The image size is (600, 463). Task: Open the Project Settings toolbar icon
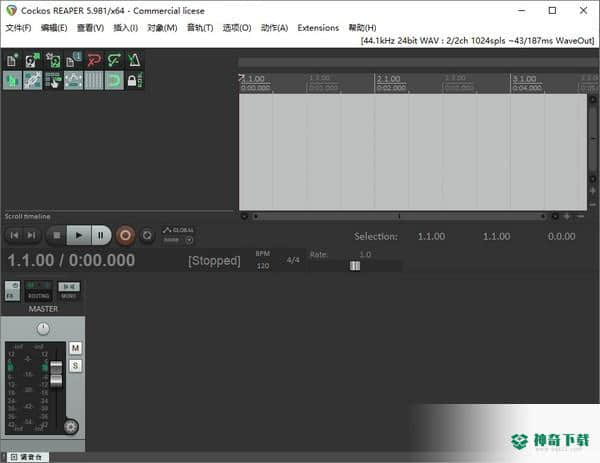(73, 60)
